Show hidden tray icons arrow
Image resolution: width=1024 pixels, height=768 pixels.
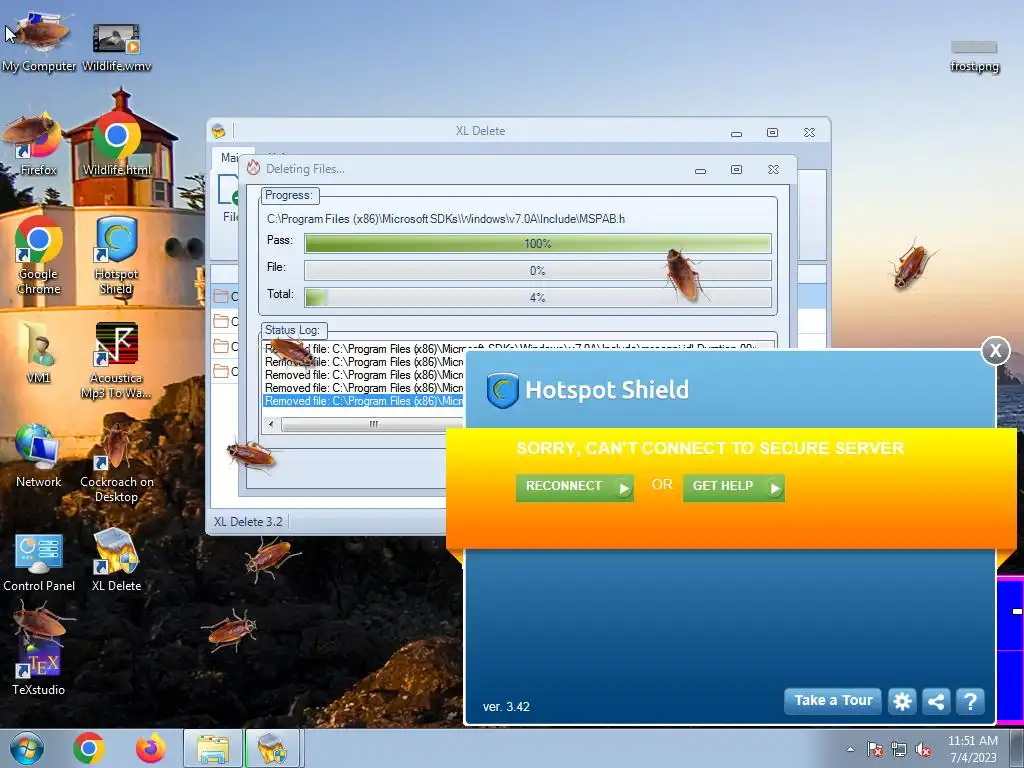(850, 749)
